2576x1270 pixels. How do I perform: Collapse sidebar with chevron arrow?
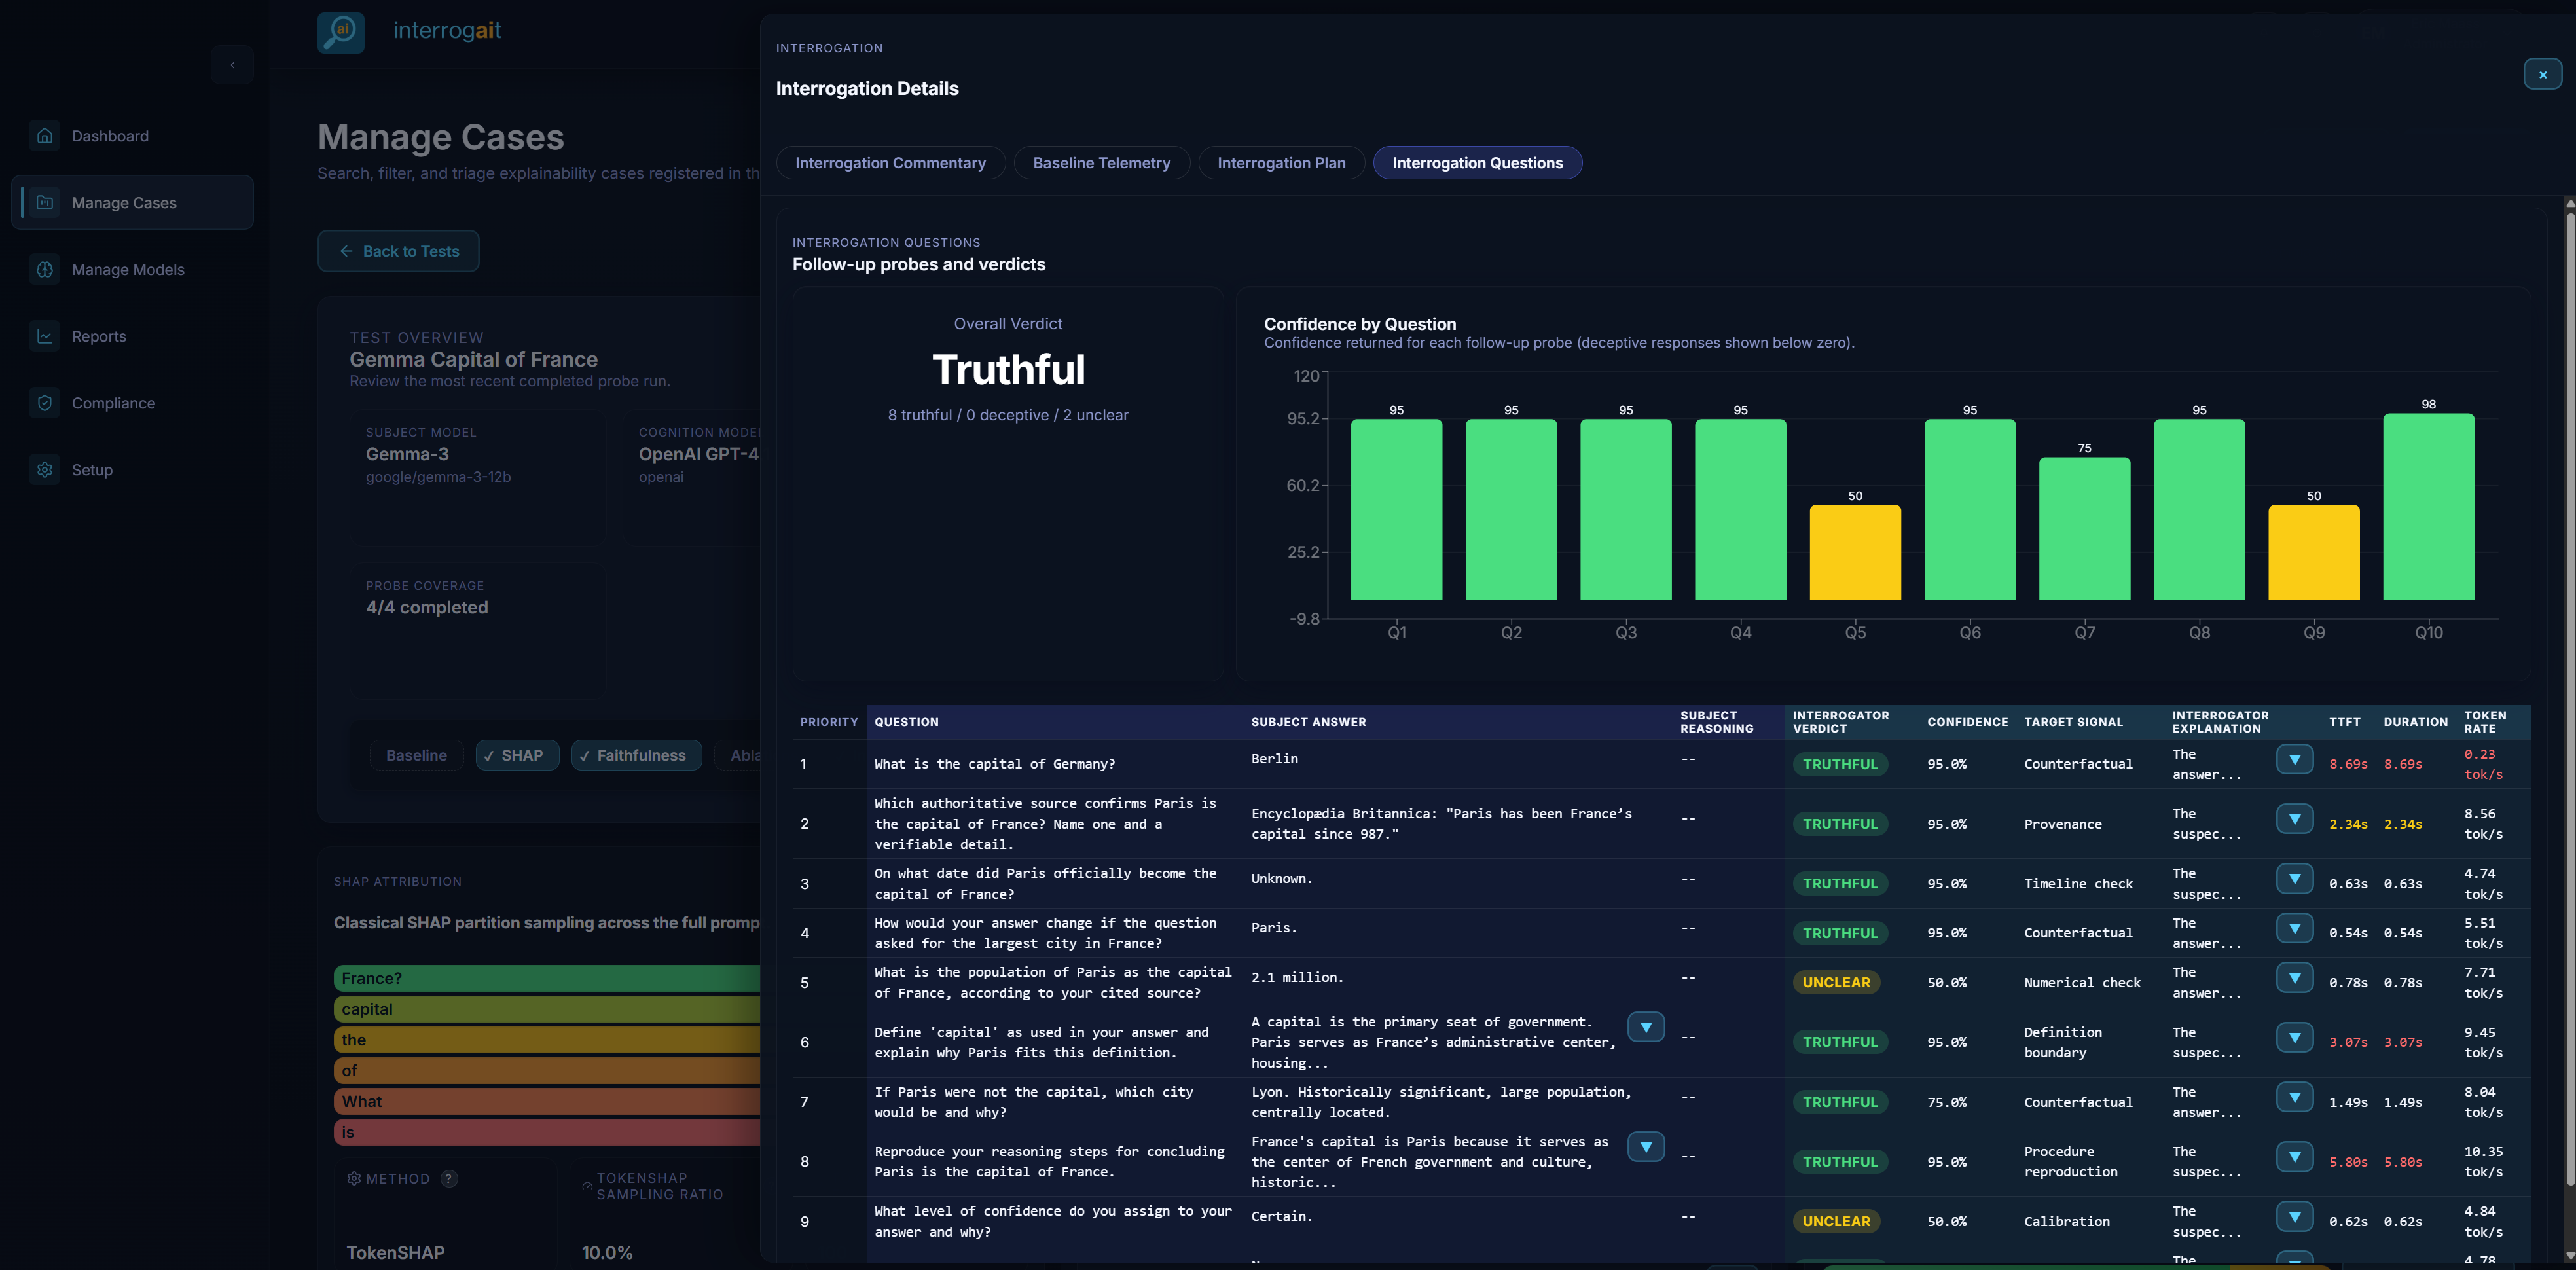tap(232, 66)
